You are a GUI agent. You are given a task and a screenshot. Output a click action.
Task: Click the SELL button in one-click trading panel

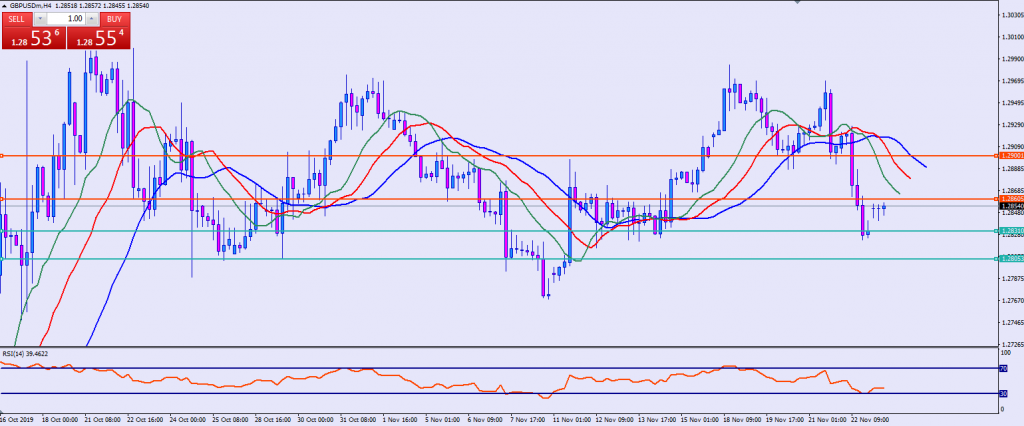(x=17, y=18)
